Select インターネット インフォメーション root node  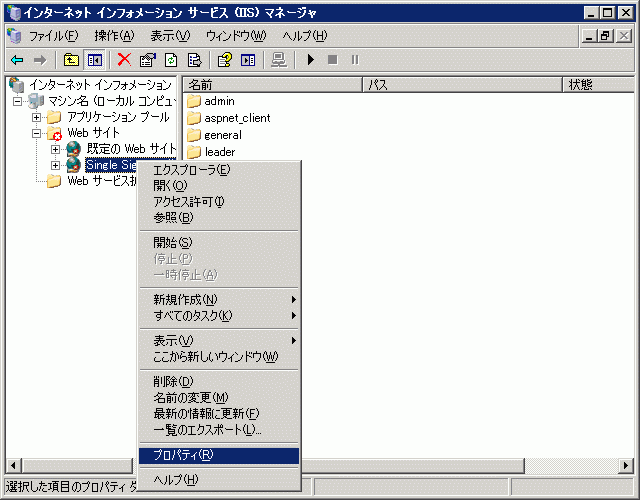[100, 85]
